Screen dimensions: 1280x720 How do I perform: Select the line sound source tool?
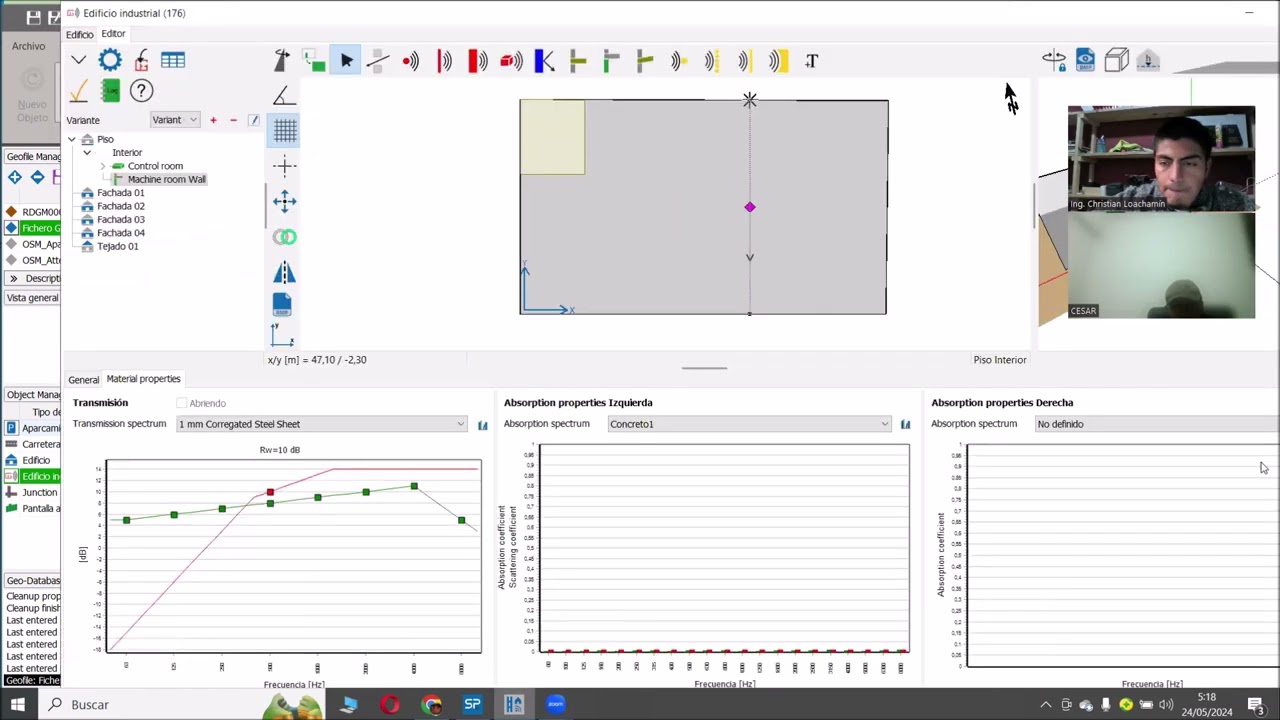[x=444, y=61]
